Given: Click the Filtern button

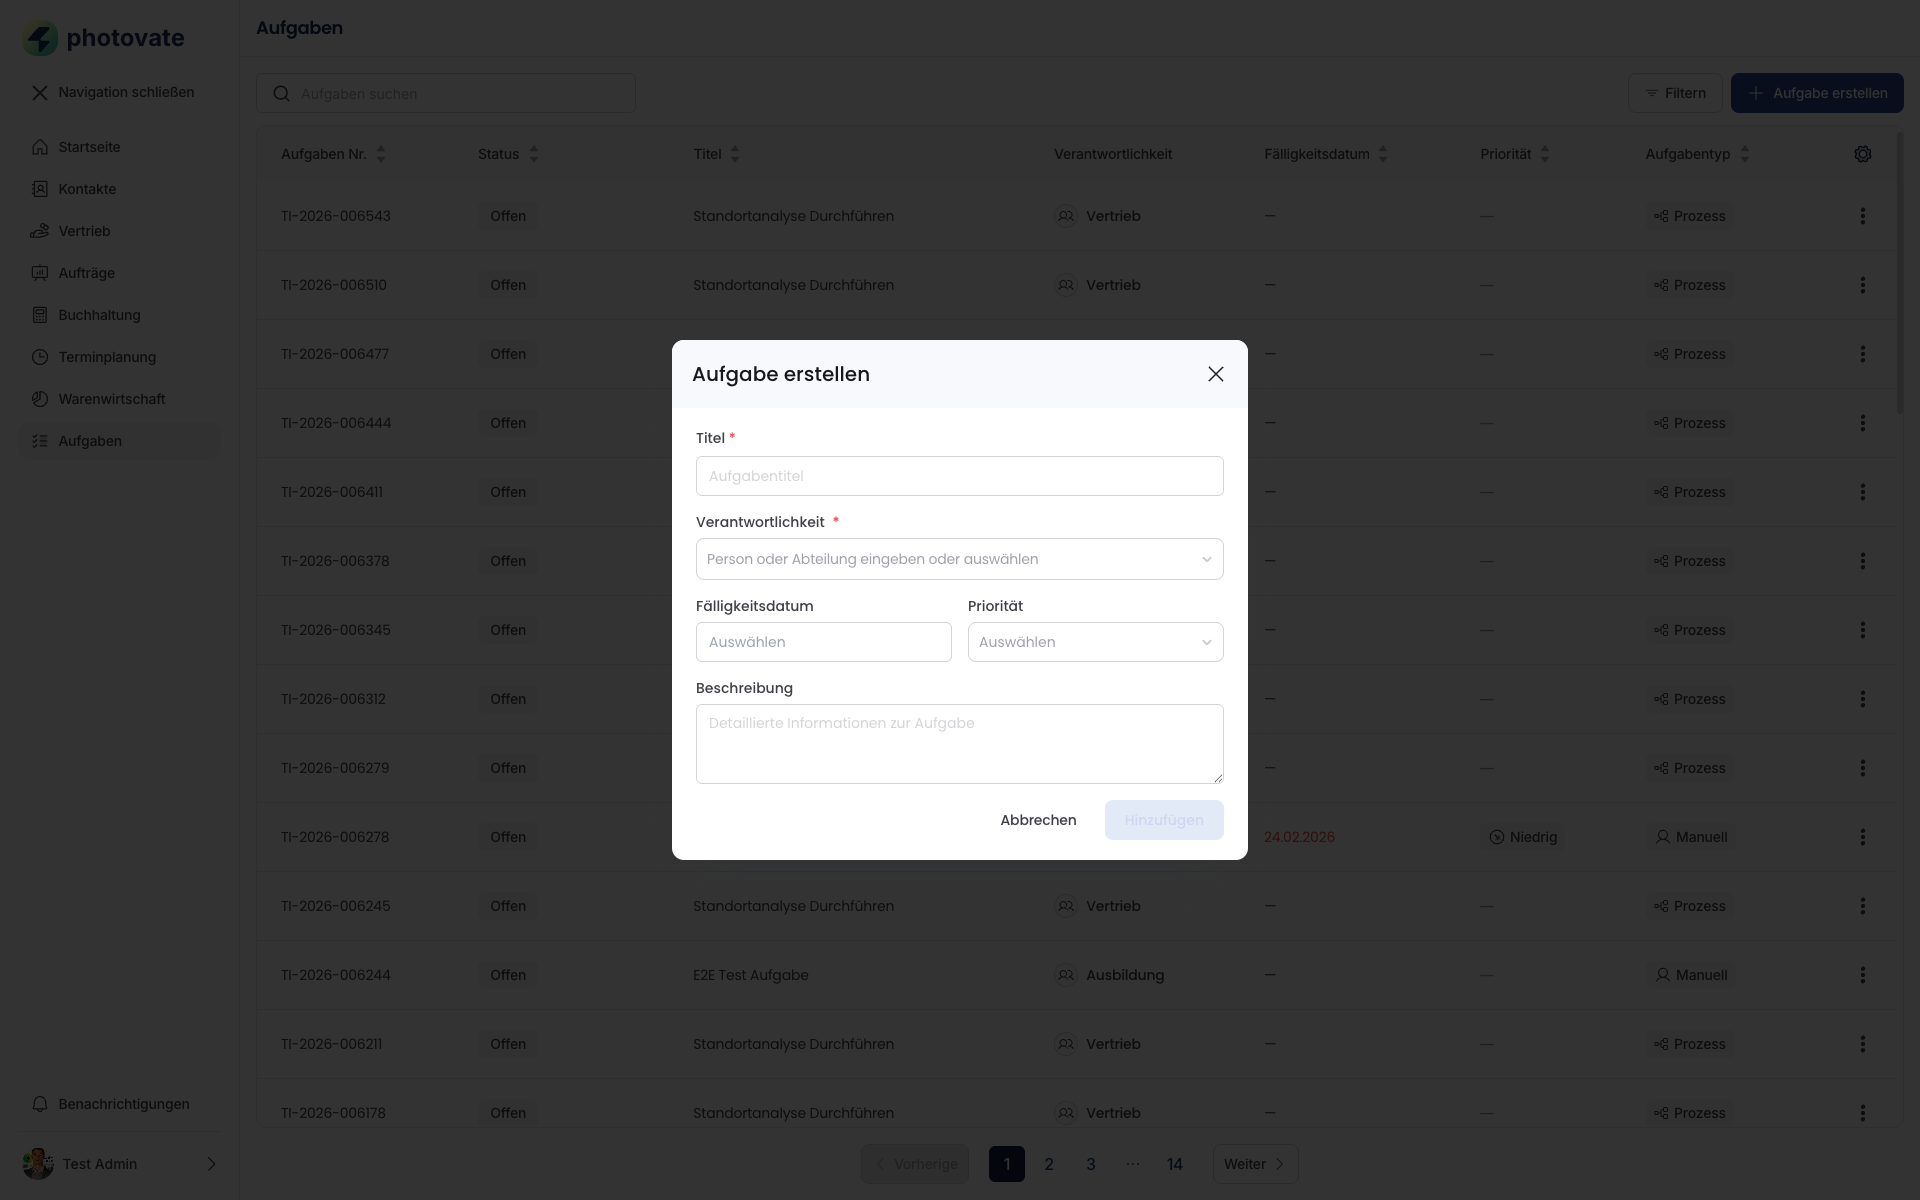Looking at the screenshot, I should click(x=1675, y=93).
